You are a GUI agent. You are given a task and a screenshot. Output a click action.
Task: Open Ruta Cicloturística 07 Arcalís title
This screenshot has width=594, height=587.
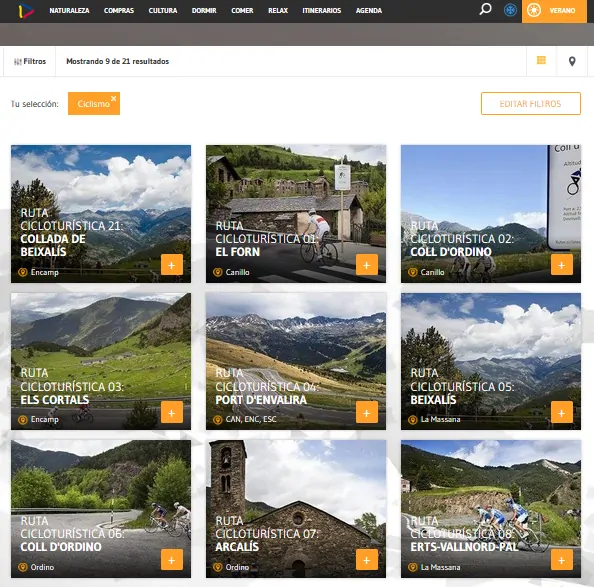coord(267,534)
